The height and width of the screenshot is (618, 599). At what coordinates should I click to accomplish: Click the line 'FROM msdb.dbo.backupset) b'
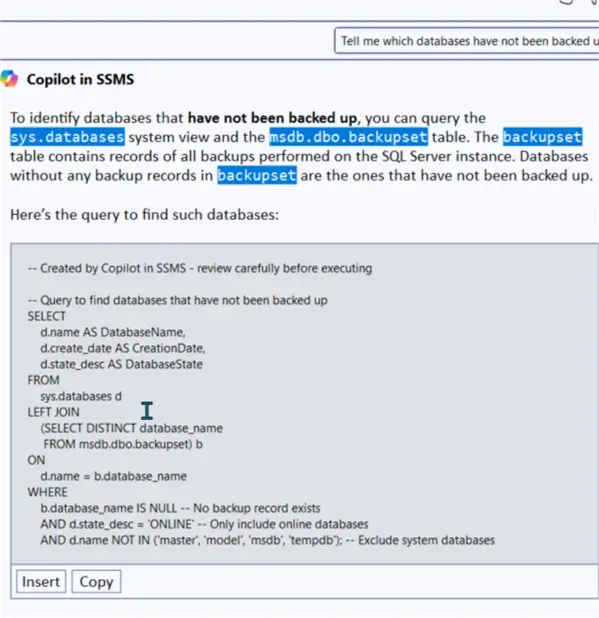click(123, 444)
